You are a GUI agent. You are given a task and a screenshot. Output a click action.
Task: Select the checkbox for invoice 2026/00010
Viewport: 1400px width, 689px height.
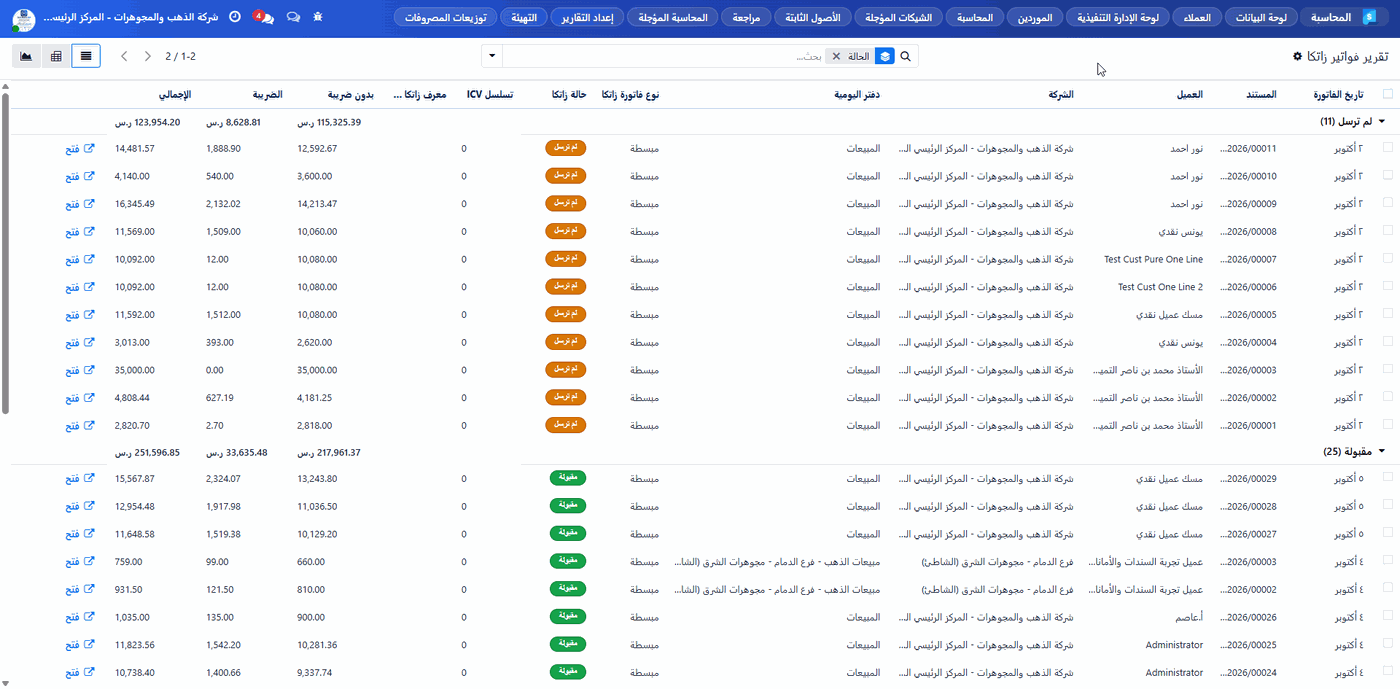click(1387, 175)
